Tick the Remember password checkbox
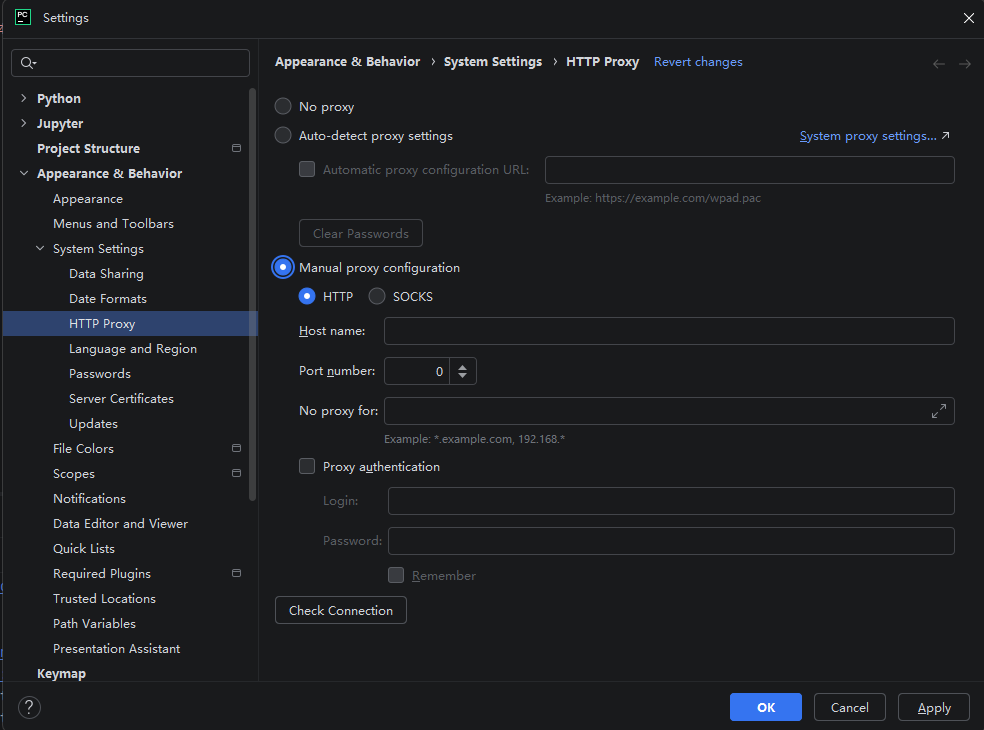Viewport: 984px width, 730px height. pos(396,575)
